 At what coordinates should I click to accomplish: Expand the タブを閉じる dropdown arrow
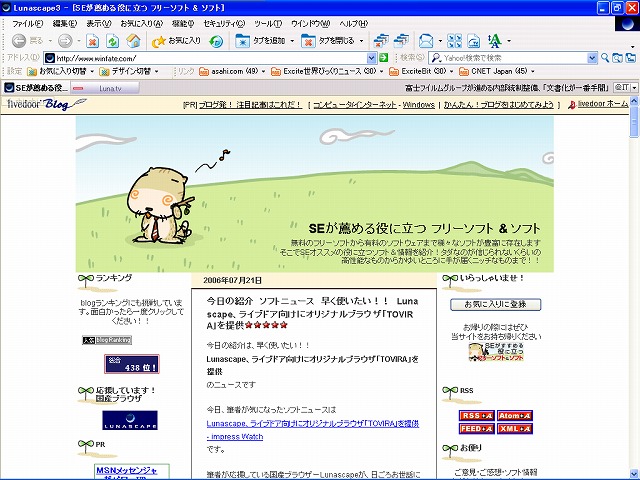pyautogui.click(x=362, y=41)
